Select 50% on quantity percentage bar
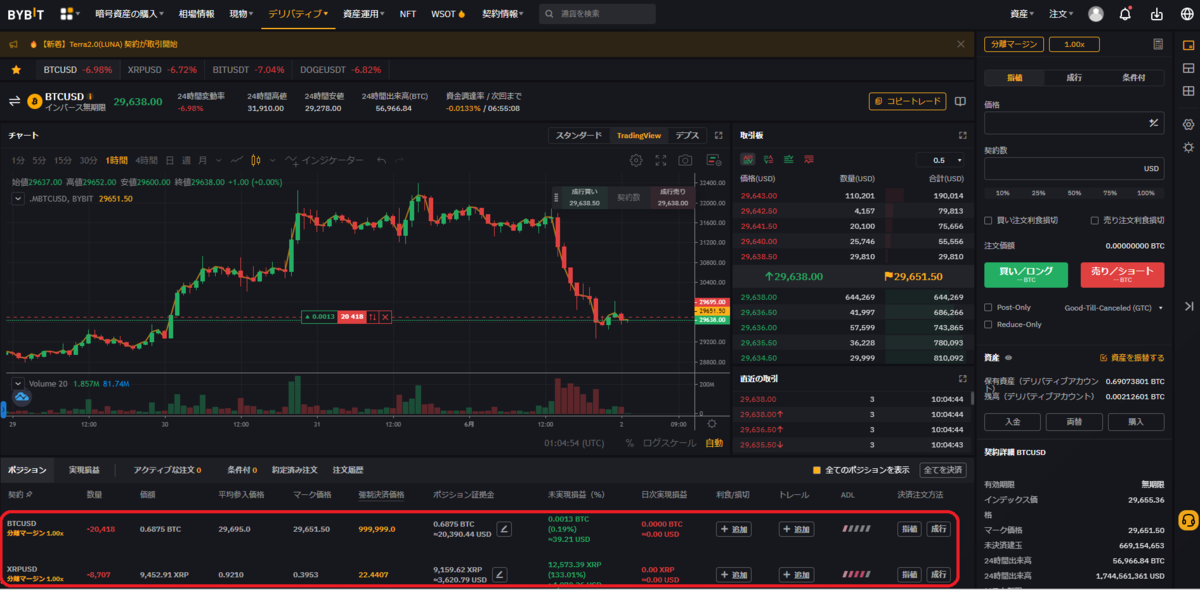Screen dimensions: 1200x590 click(x=1074, y=193)
